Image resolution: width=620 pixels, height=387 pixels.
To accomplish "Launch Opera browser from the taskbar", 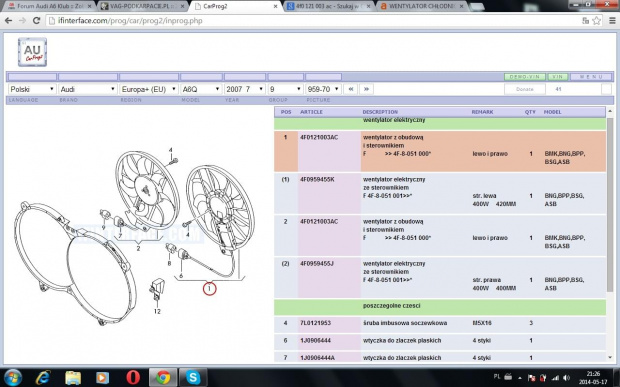I will 133,377.
